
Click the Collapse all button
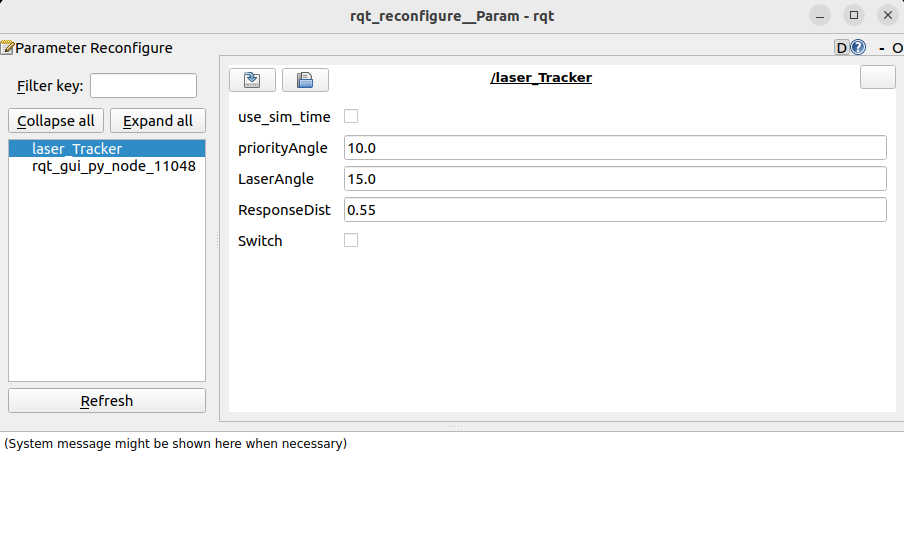(x=56, y=121)
